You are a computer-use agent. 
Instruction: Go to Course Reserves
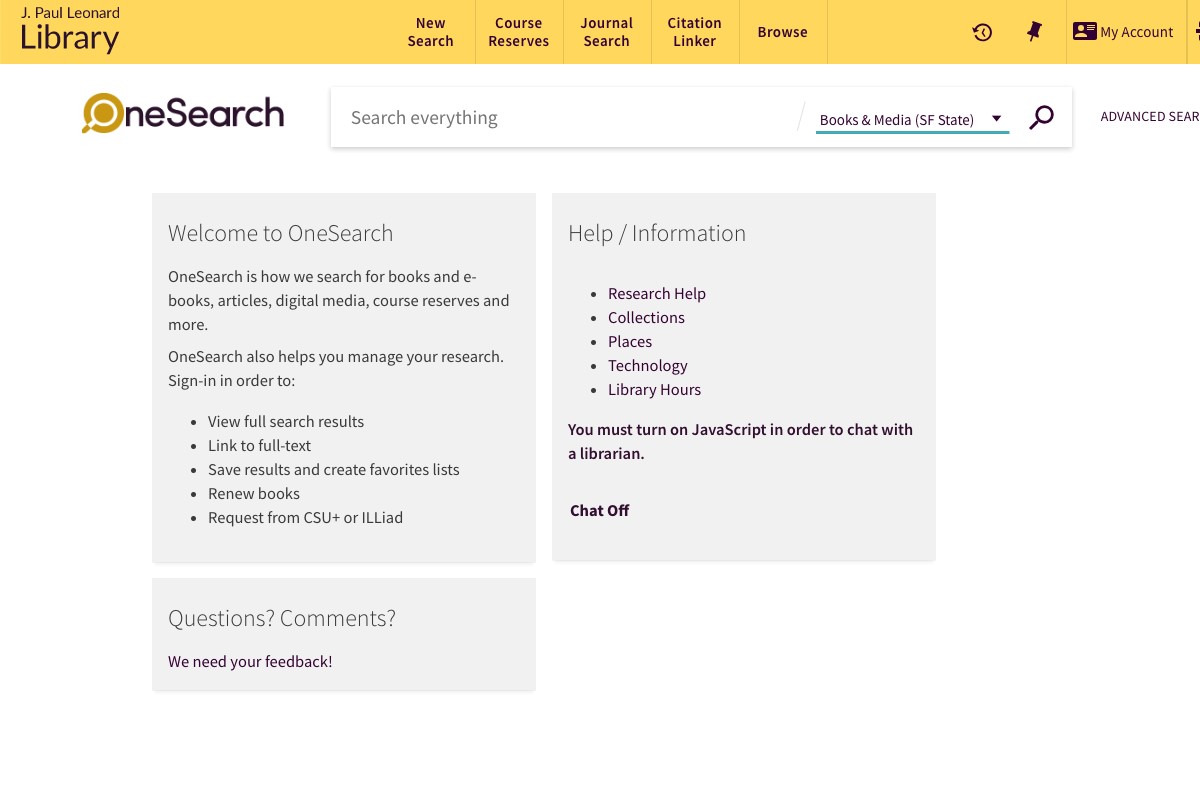click(x=518, y=32)
